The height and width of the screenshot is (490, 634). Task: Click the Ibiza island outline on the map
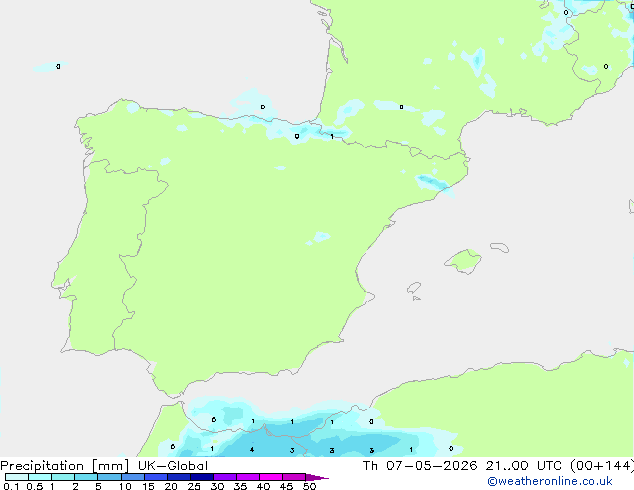pyautogui.click(x=414, y=288)
